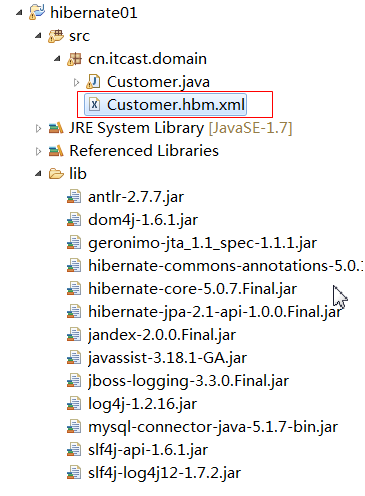Select mysql-connector-java-5.1.7-bin.jar file name
365x496 pixels.
pyautogui.click(x=213, y=427)
